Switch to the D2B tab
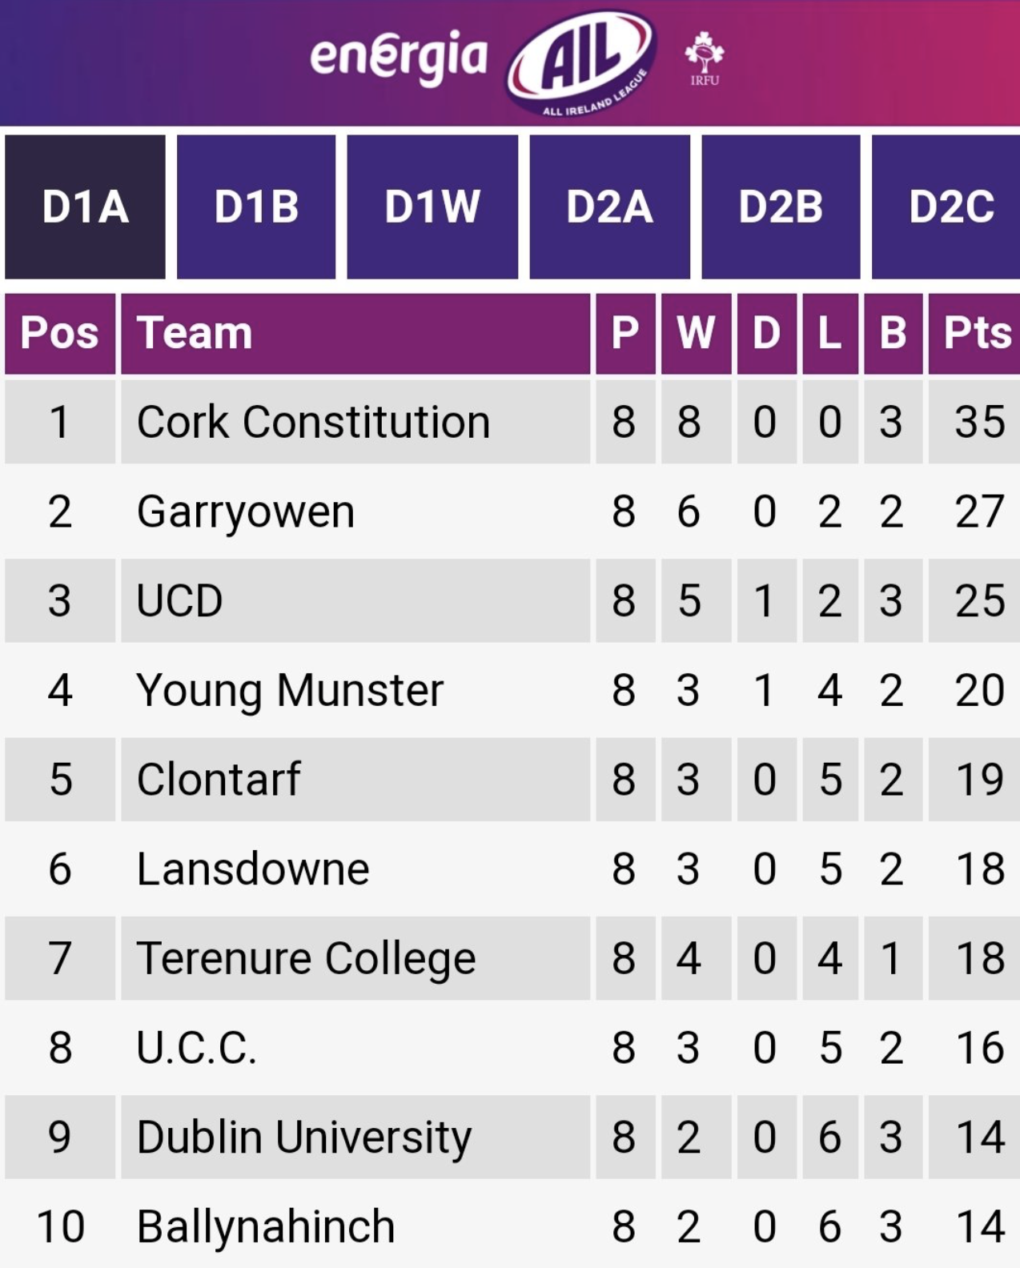1020x1268 pixels. pos(780,207)
